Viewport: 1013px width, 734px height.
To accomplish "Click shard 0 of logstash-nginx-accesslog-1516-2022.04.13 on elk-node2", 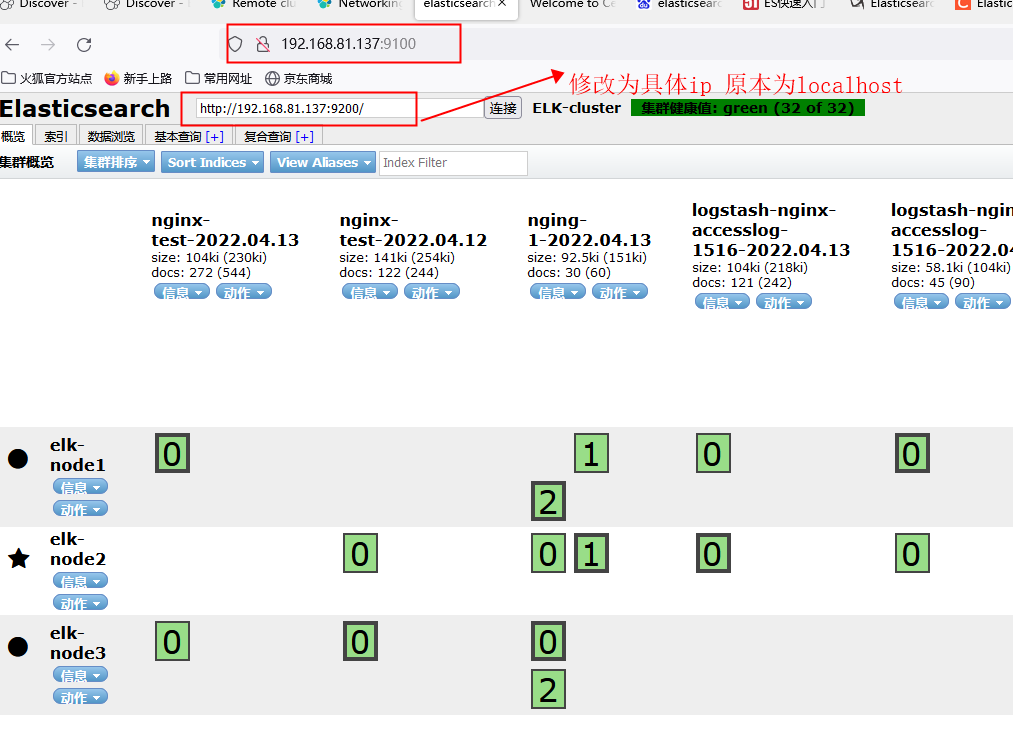I will click(713, 553).
